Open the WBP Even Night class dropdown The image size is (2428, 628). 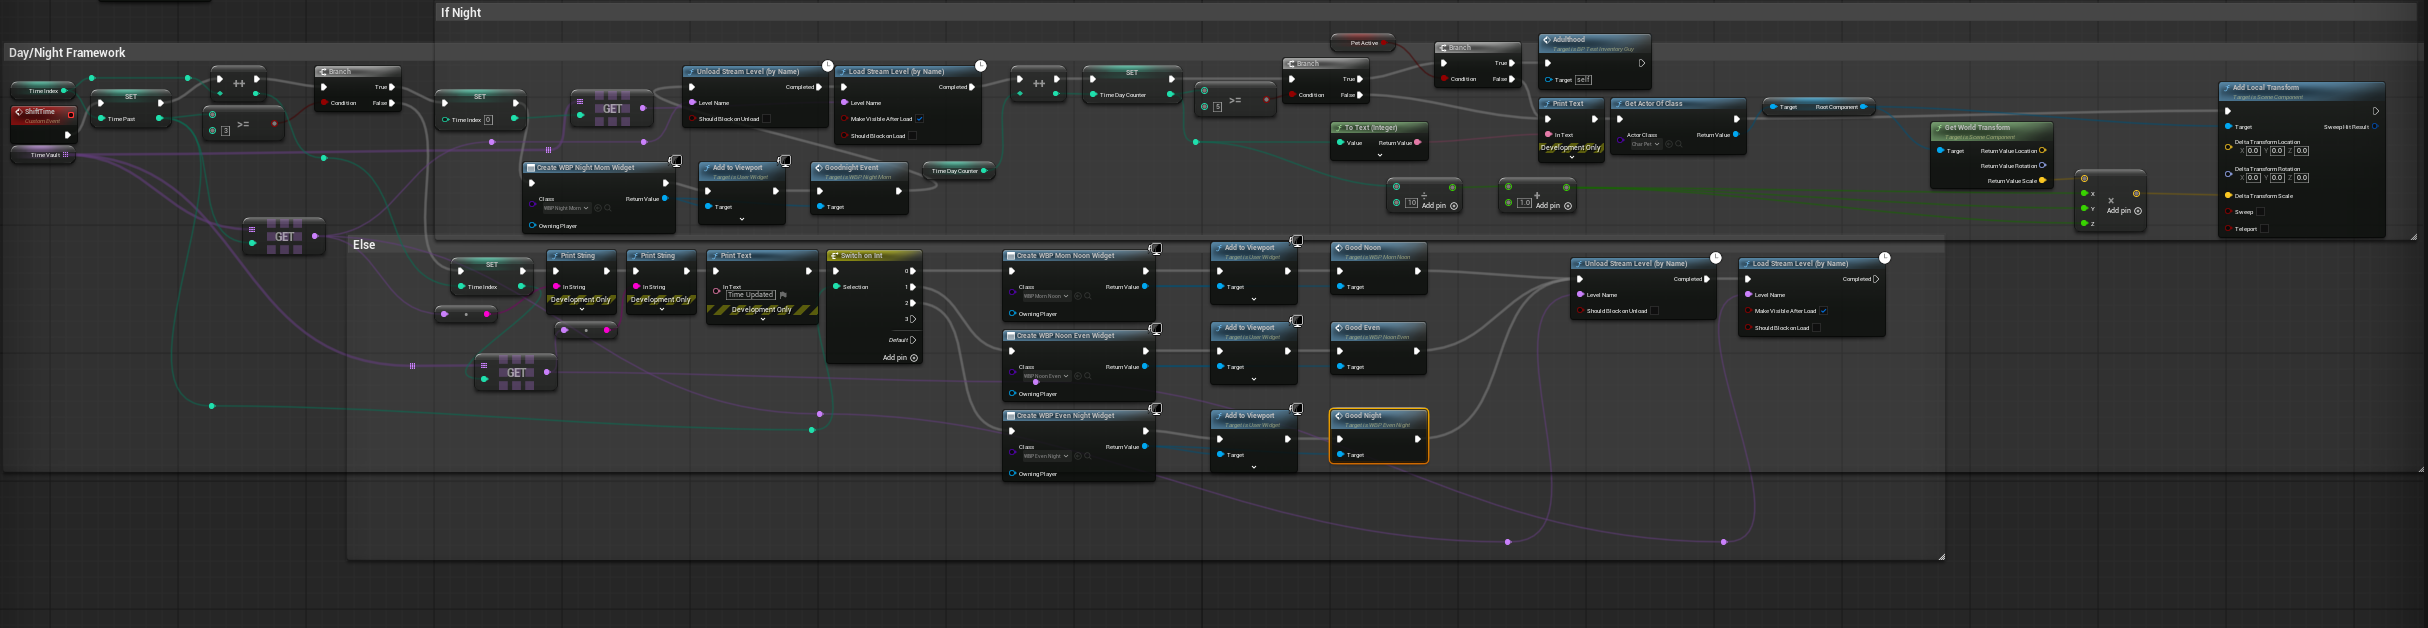(1046, 456)
